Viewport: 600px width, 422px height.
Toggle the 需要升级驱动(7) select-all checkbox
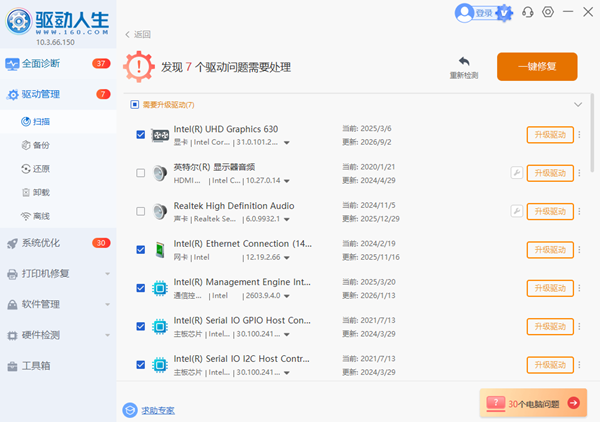tap(134, 104)
